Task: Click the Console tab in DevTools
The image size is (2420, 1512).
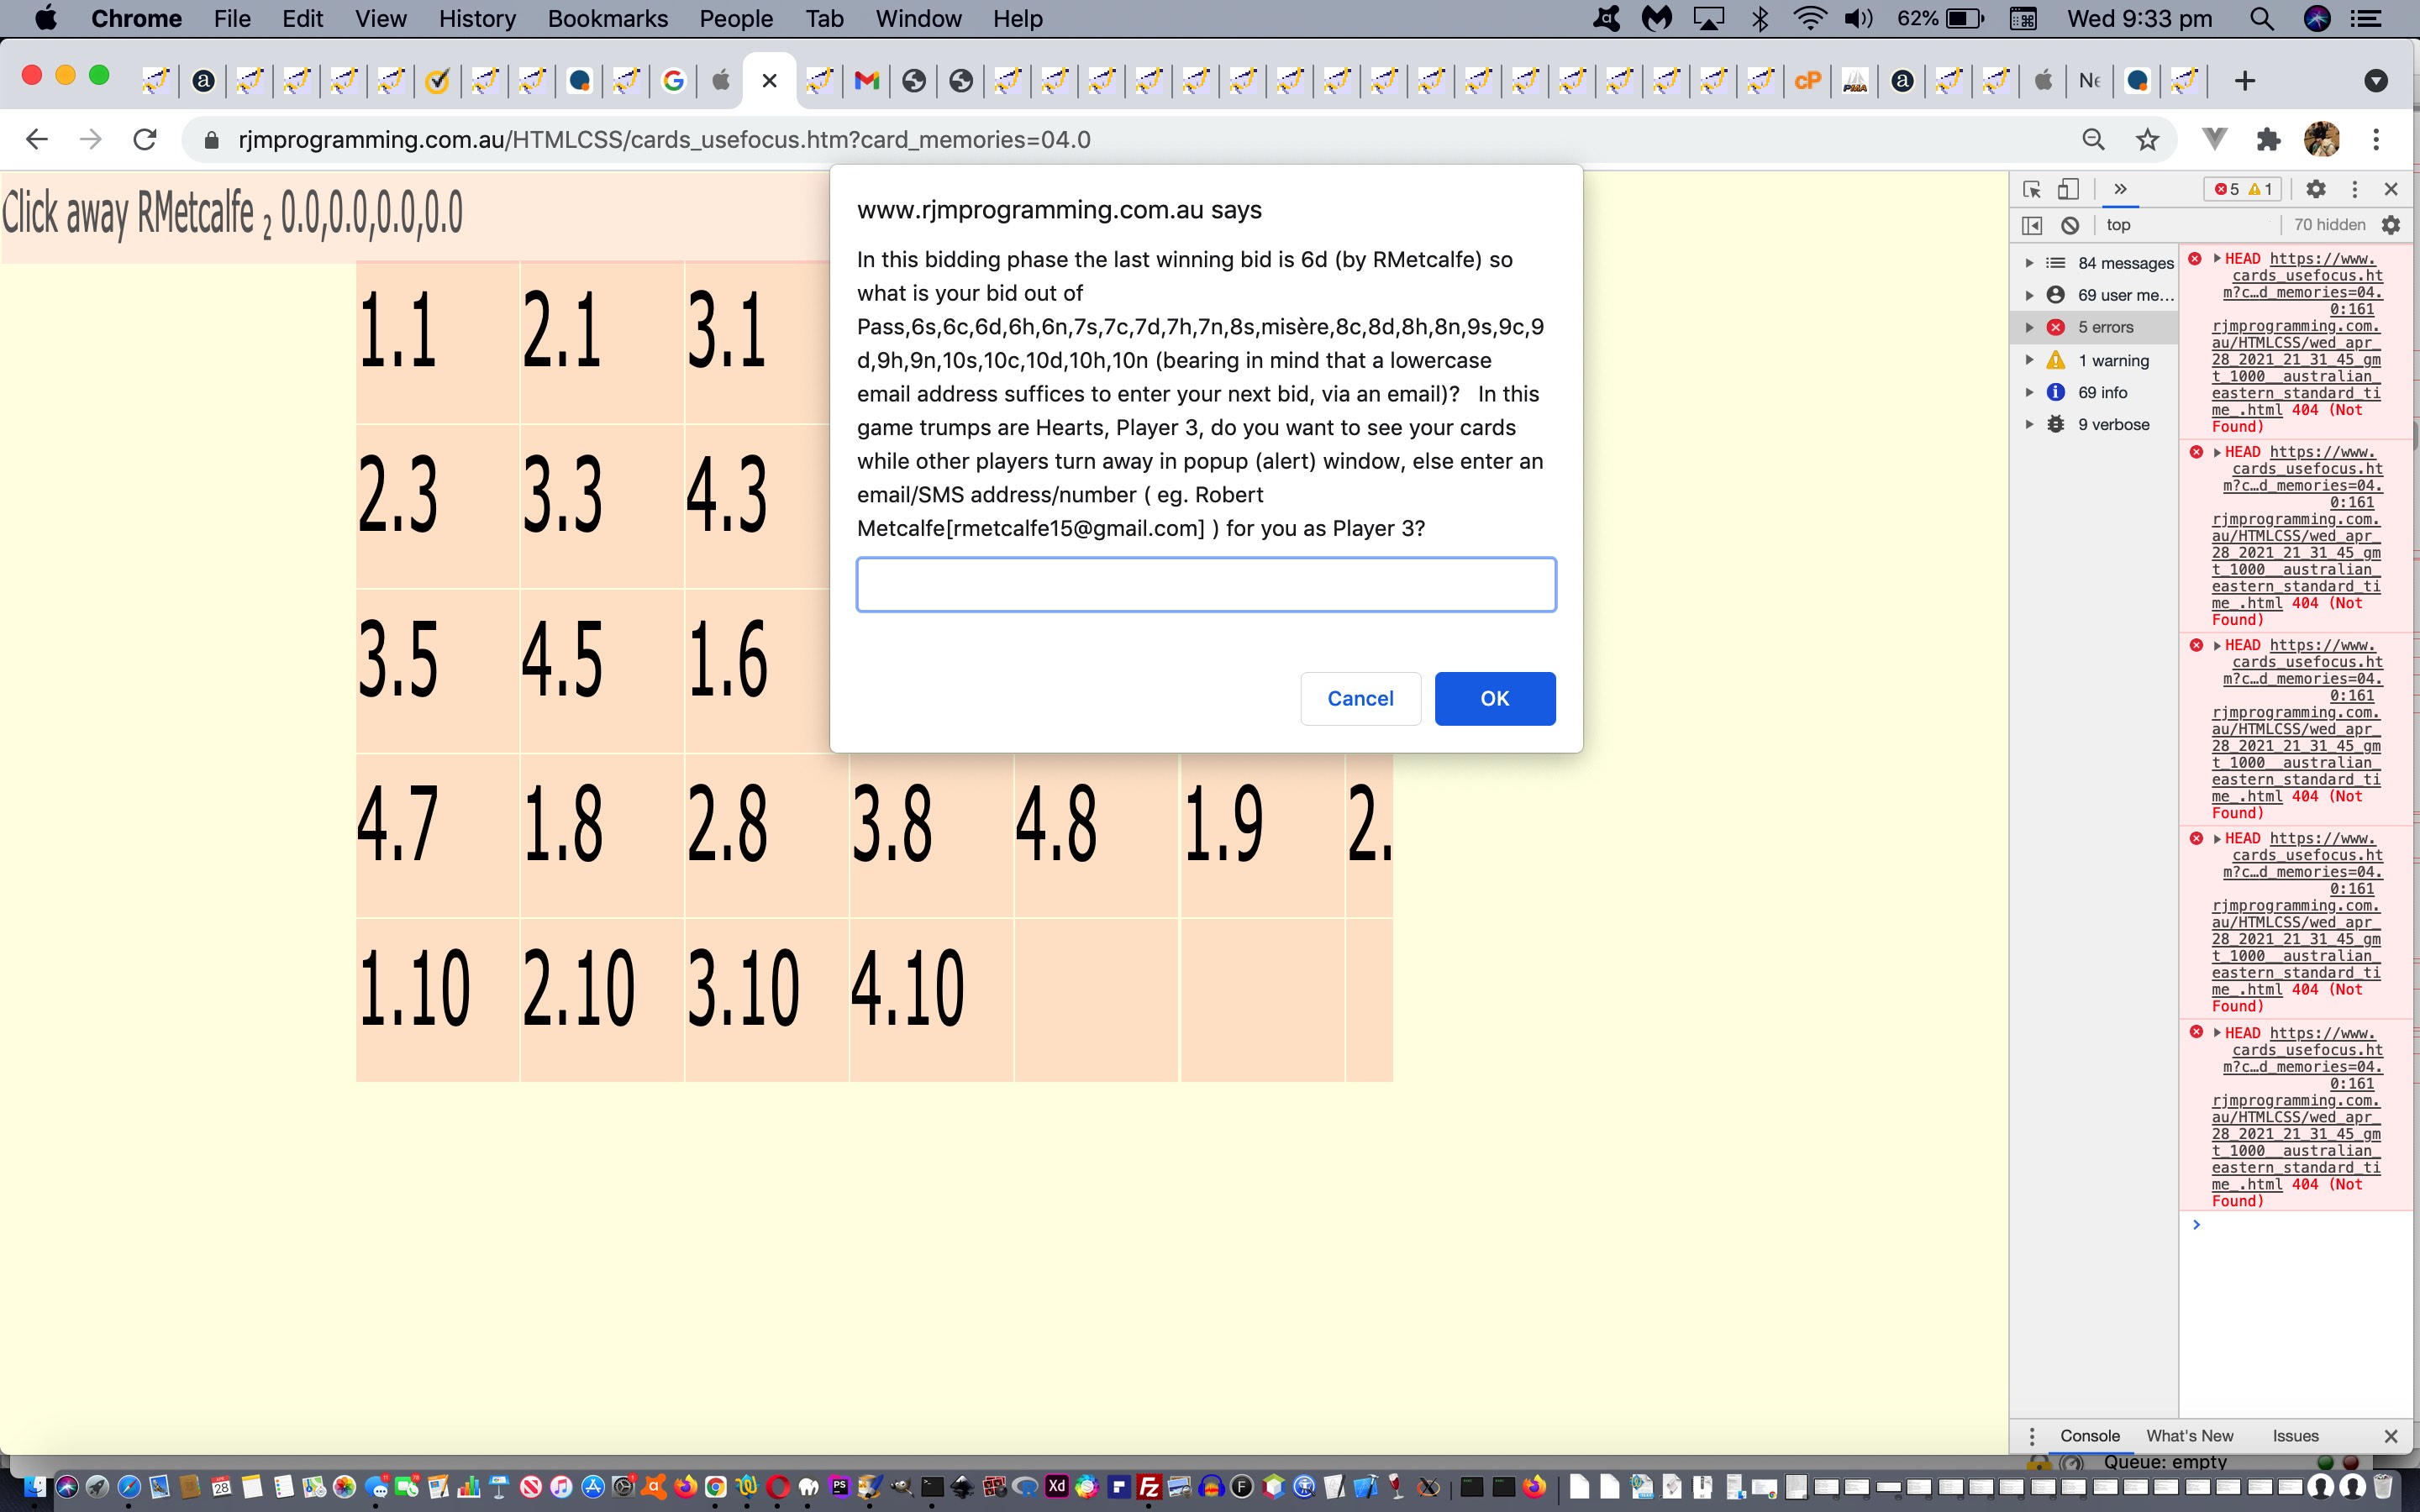Action: click(2091, 1434)
